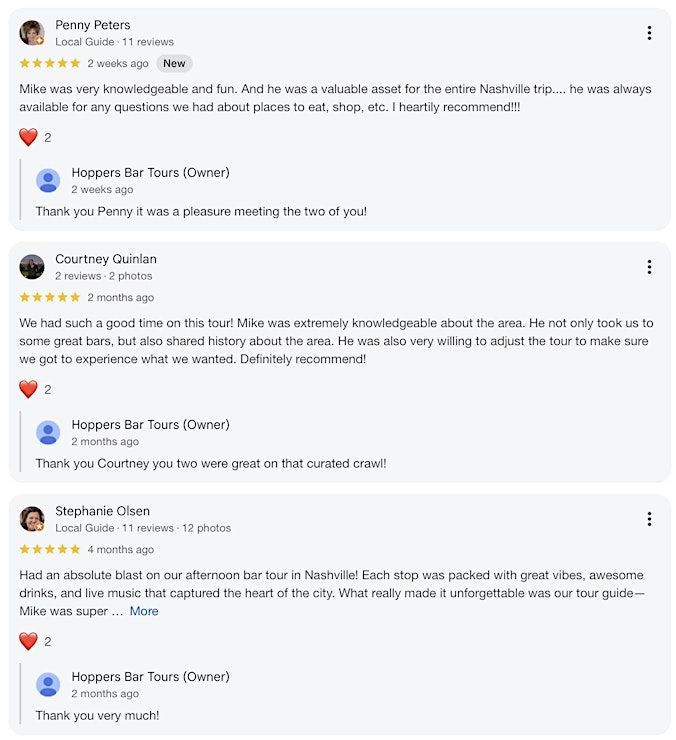Open Stephanie Olsen's reviewer profile name
Viewport: 676px width, 740px height.
point(102,511)
